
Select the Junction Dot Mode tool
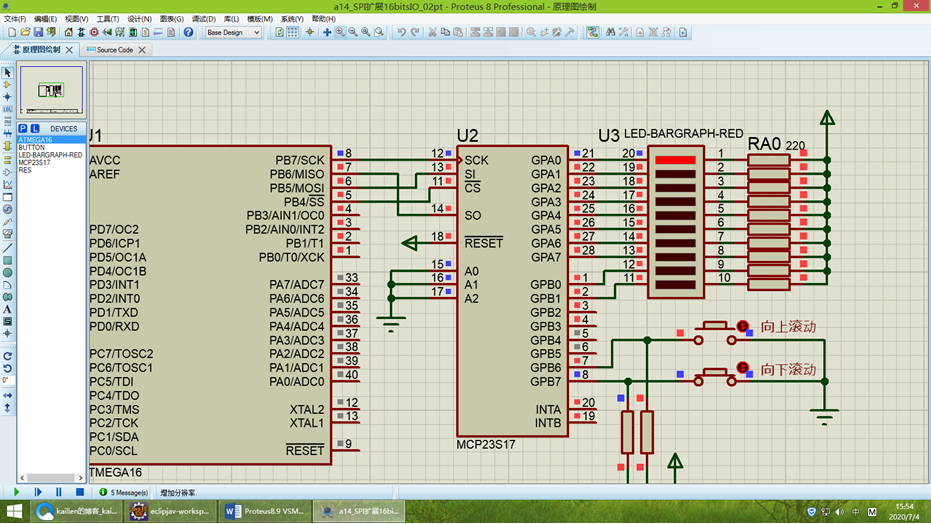pyautogui.click(x=7, y=97)
